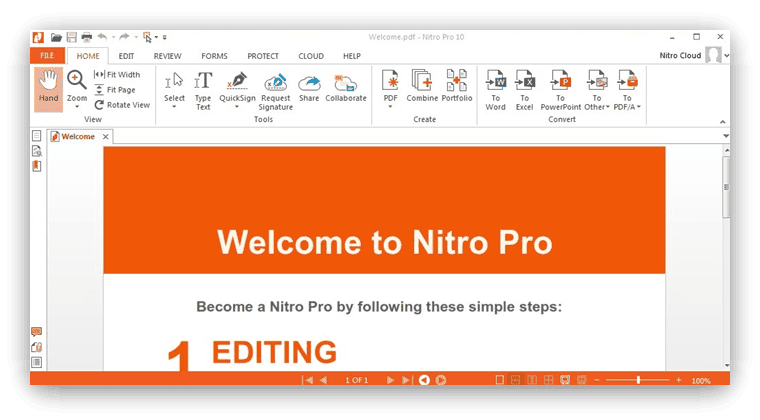Click the zoom out minus button
Image resolution: width=760 pixels, height=420 pixels.
pos(597,380)
